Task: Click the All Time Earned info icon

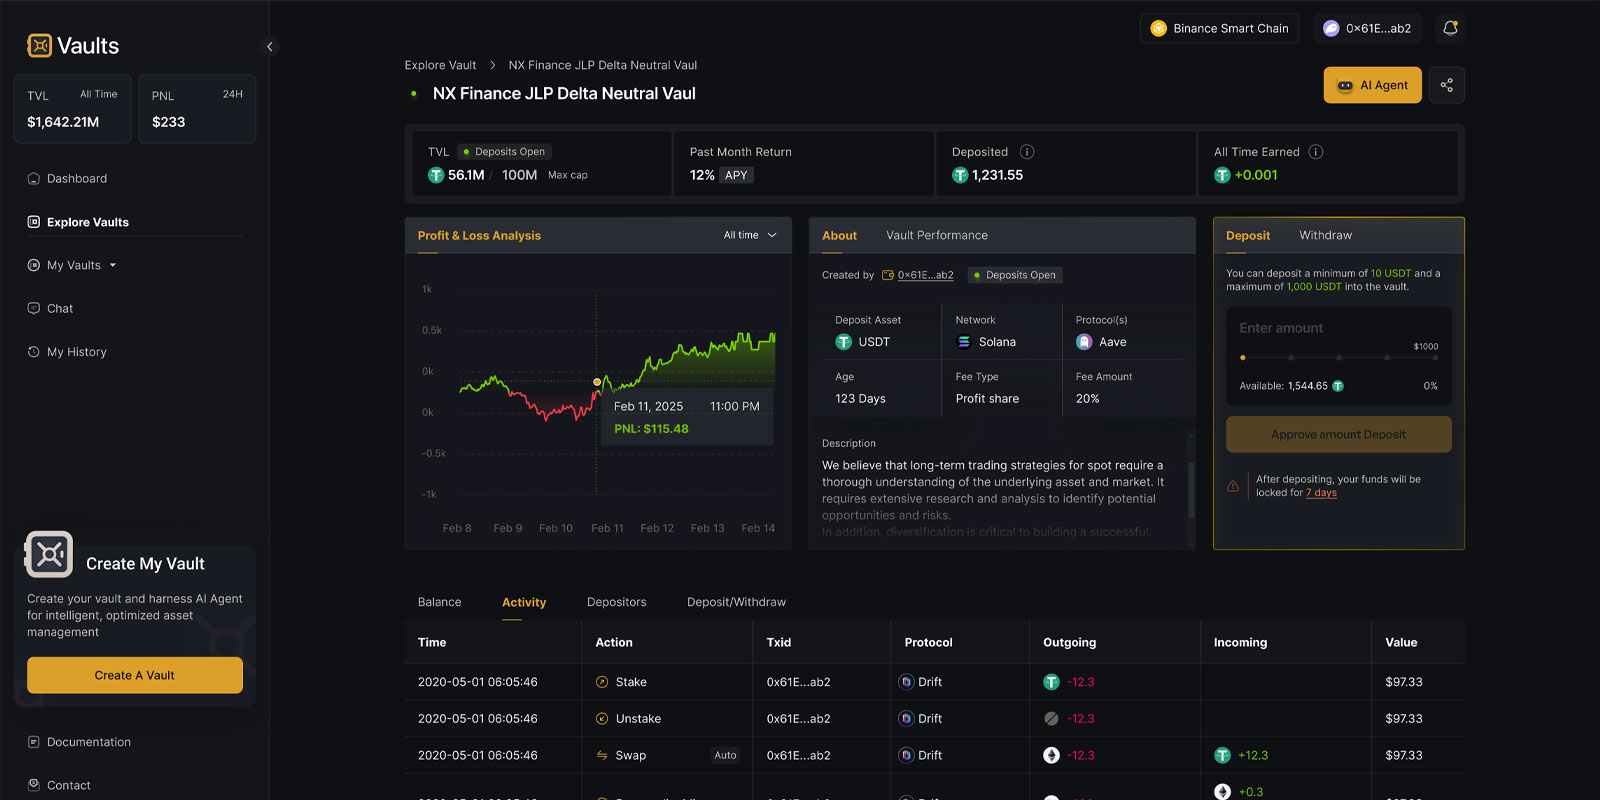Action: tap(1316, 152)
